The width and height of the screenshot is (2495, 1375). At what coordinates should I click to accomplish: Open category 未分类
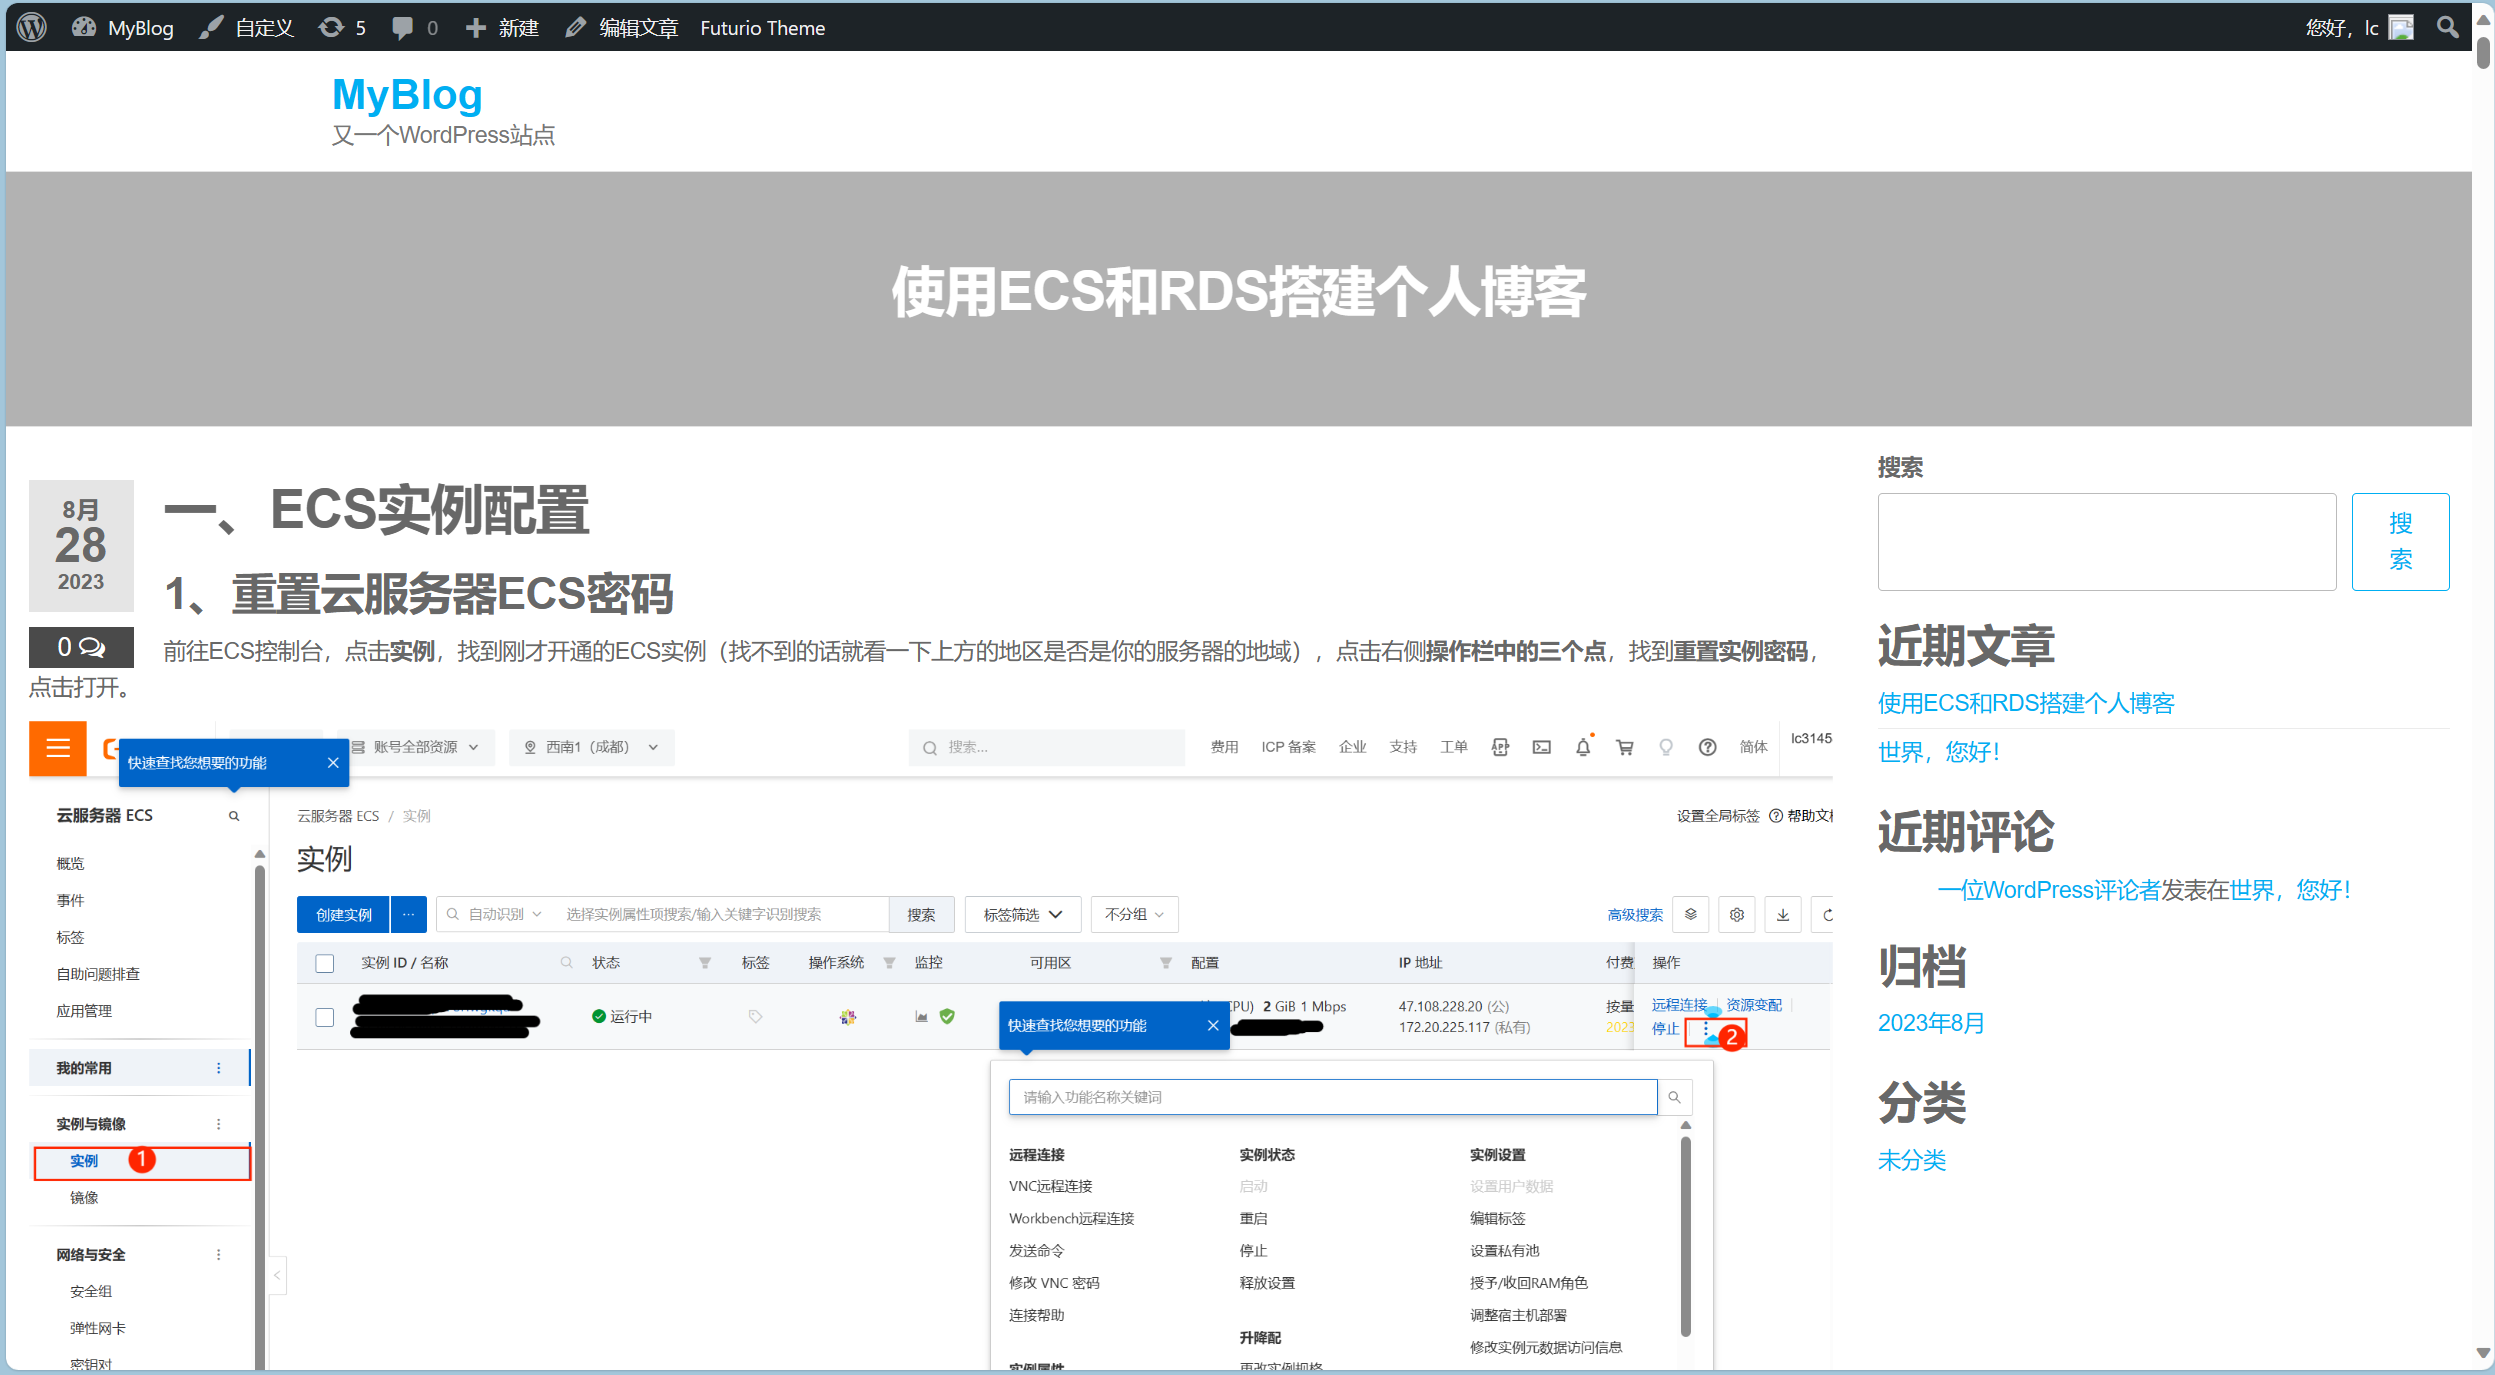point(1912,1160)
